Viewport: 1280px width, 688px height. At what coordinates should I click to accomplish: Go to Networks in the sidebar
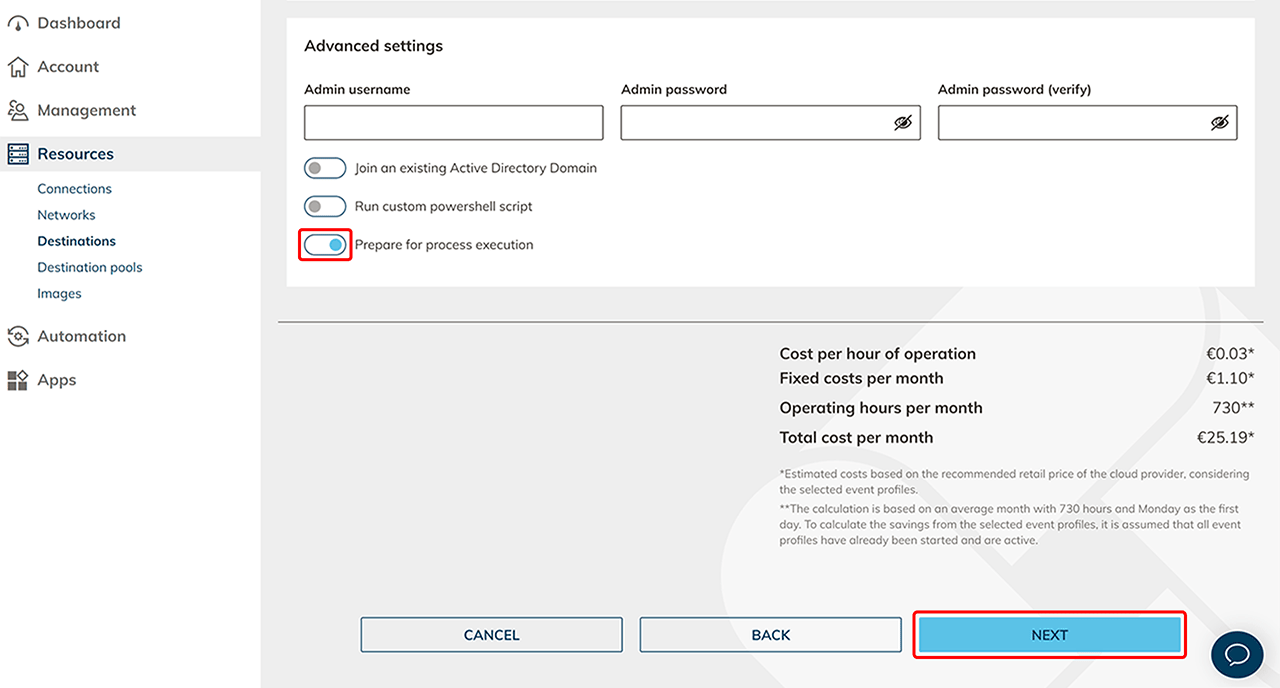point(66,215)
